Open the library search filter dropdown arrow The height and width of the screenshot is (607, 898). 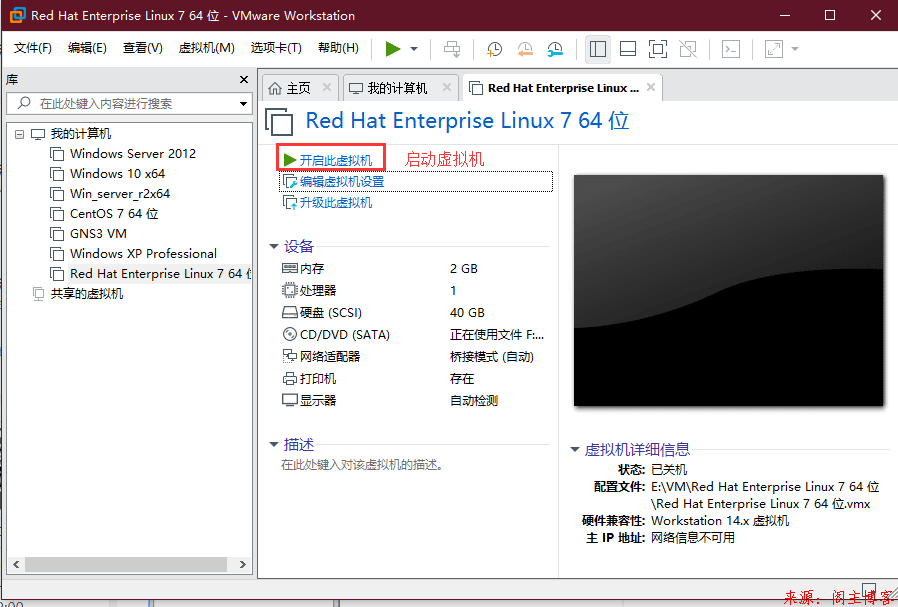[243, 104]
